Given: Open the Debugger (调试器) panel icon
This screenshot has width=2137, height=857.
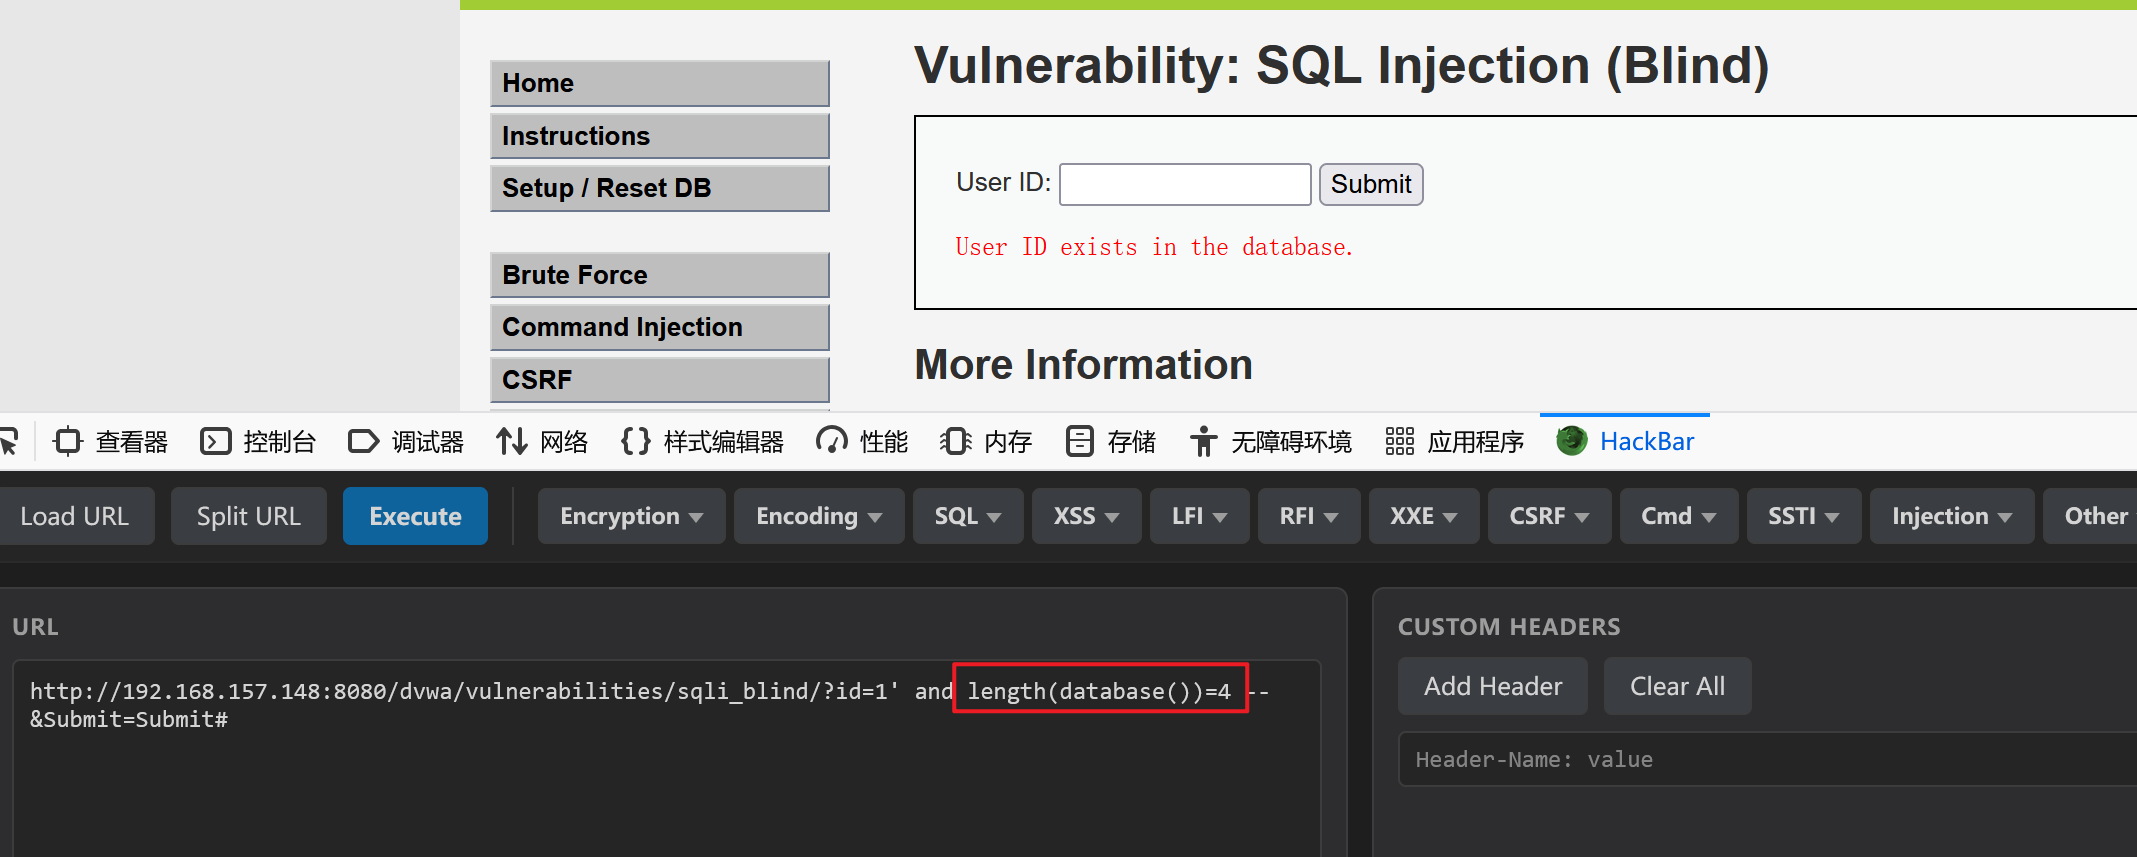Looking at the screenshot, I should pyautogui.click(x=363, y=441).
